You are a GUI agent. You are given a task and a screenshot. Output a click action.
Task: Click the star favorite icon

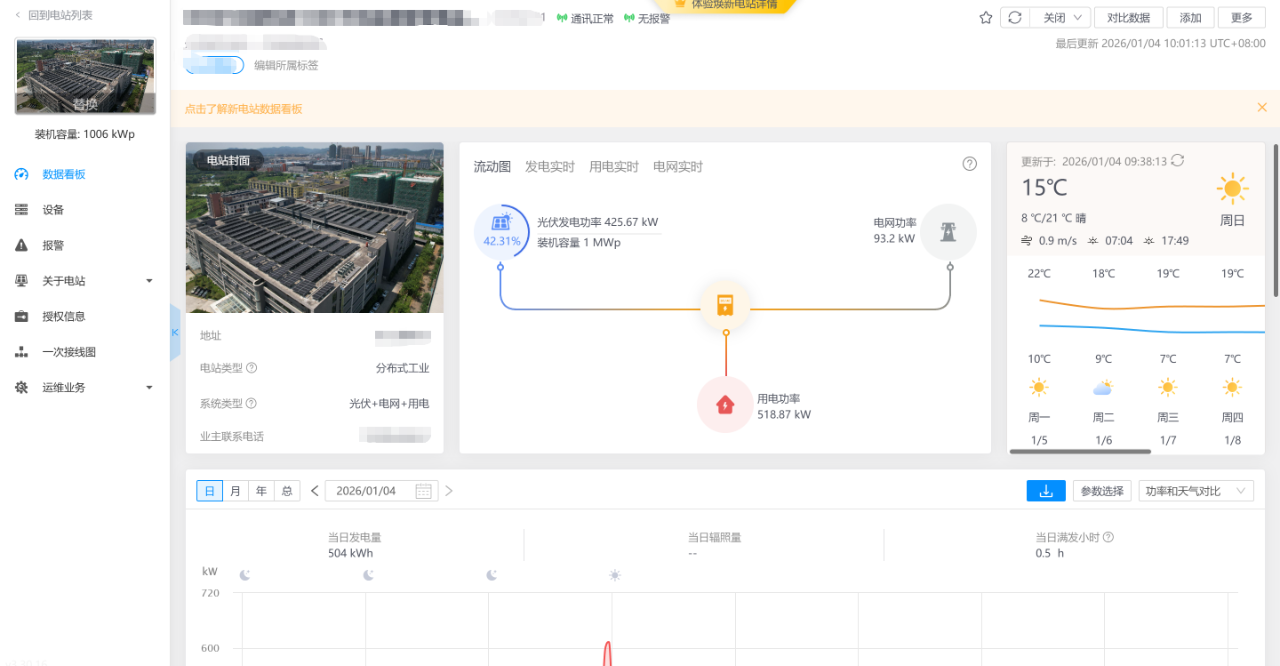click(x=985, y=18)
